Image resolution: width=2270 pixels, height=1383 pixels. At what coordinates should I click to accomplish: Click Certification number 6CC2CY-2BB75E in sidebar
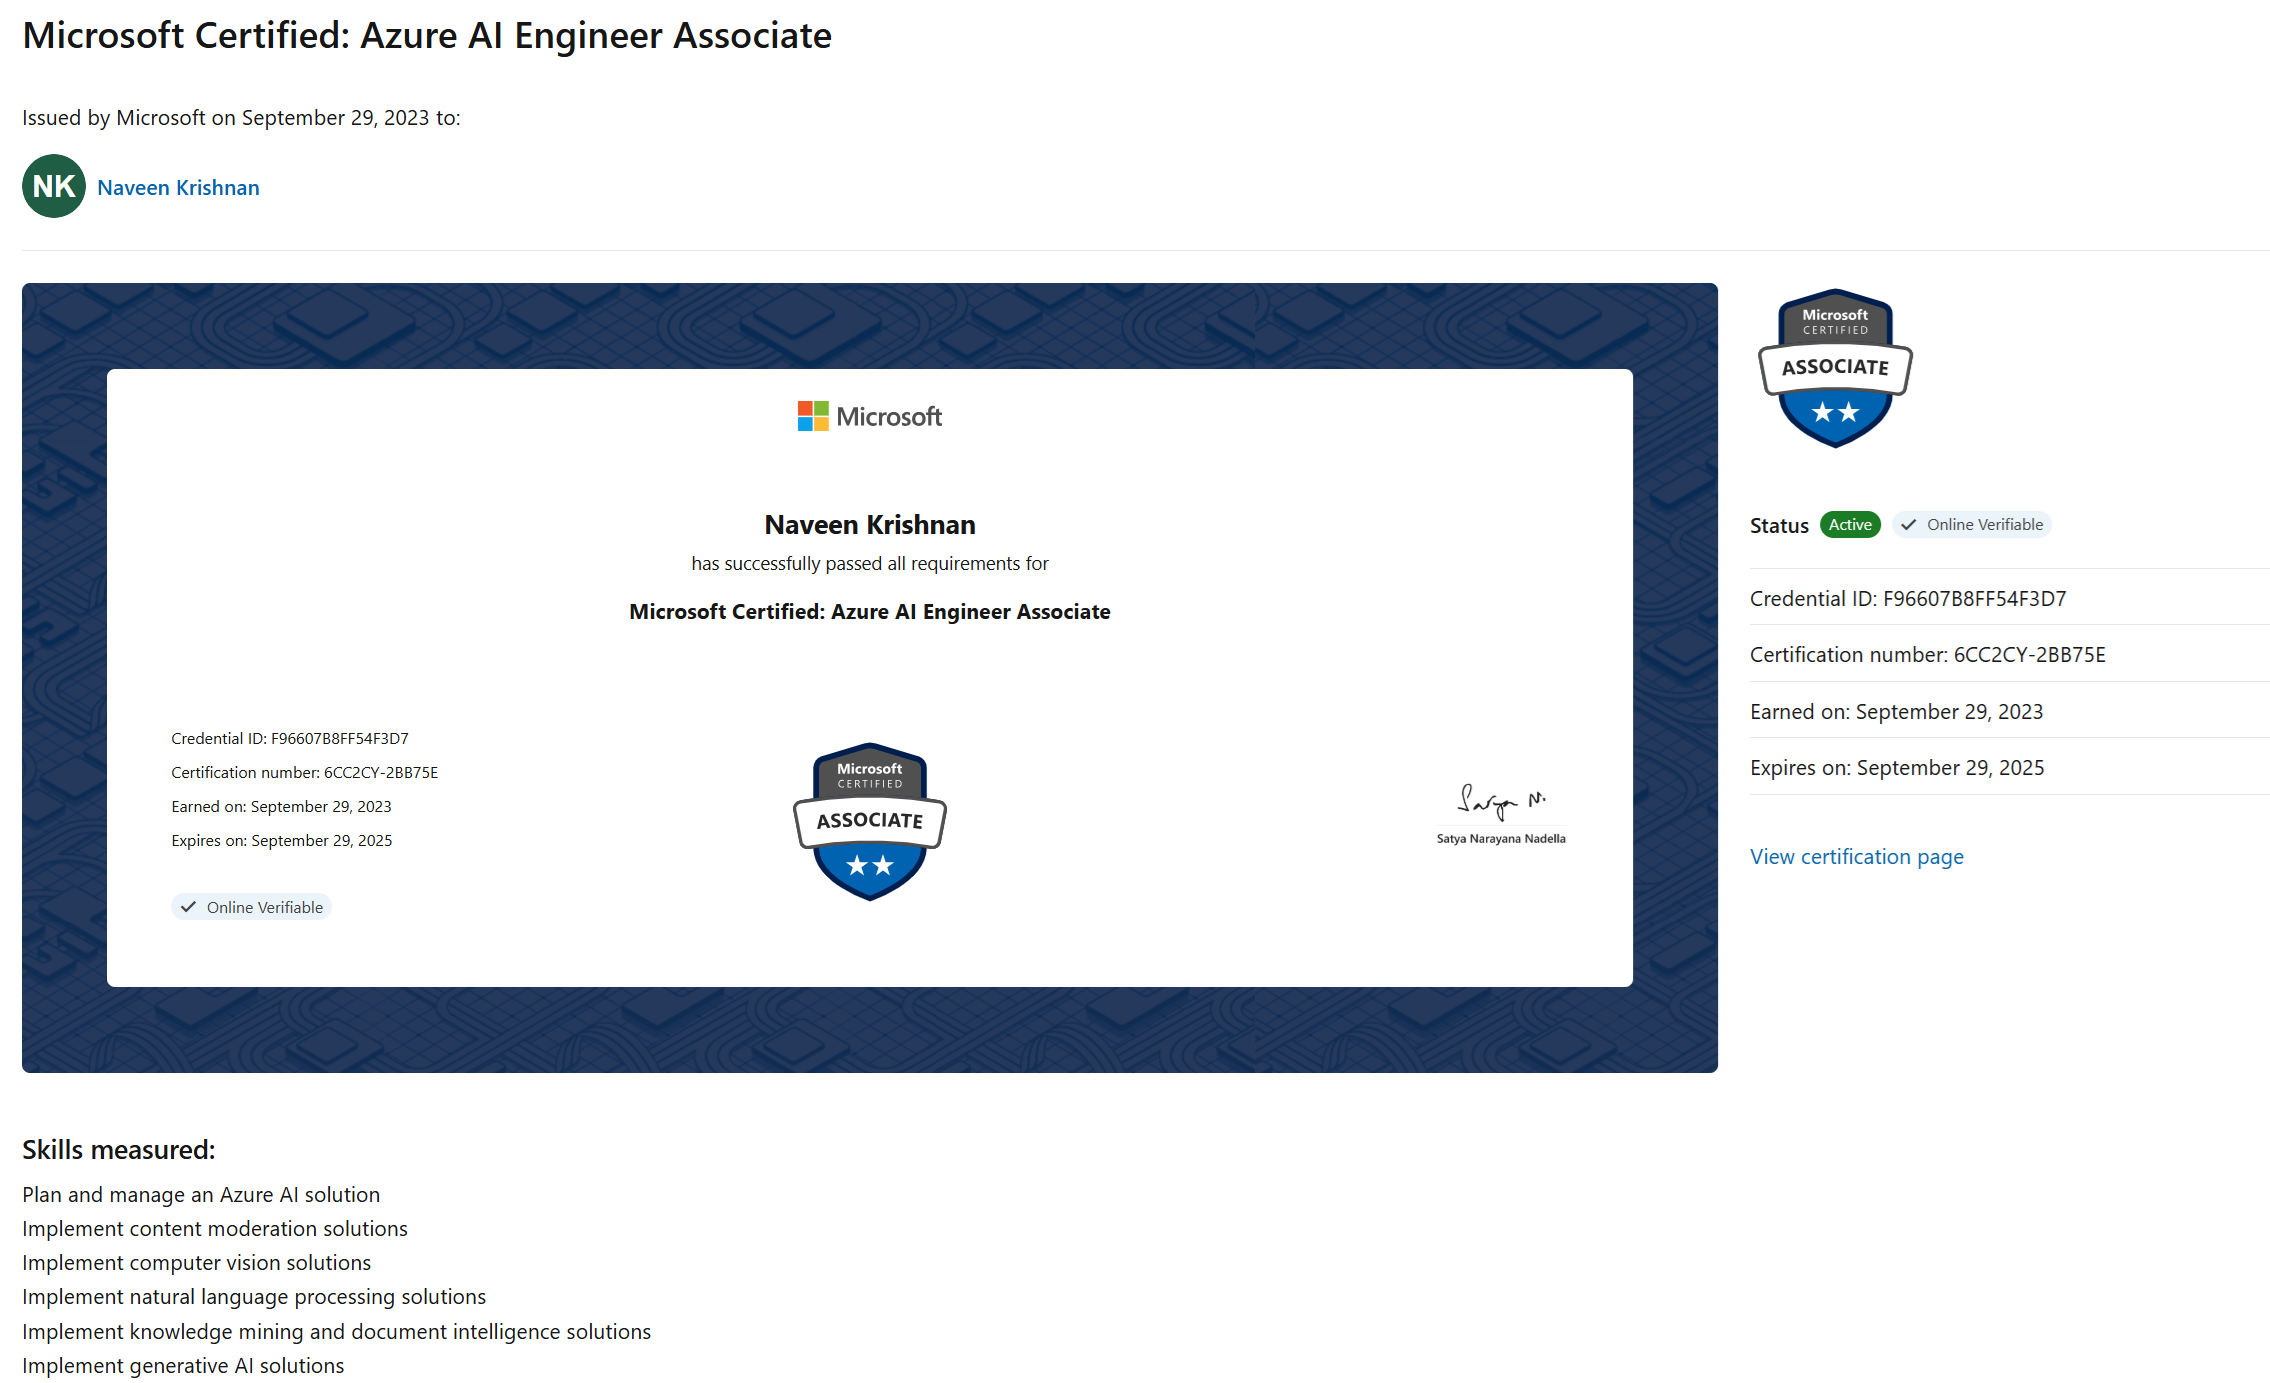1928,655
